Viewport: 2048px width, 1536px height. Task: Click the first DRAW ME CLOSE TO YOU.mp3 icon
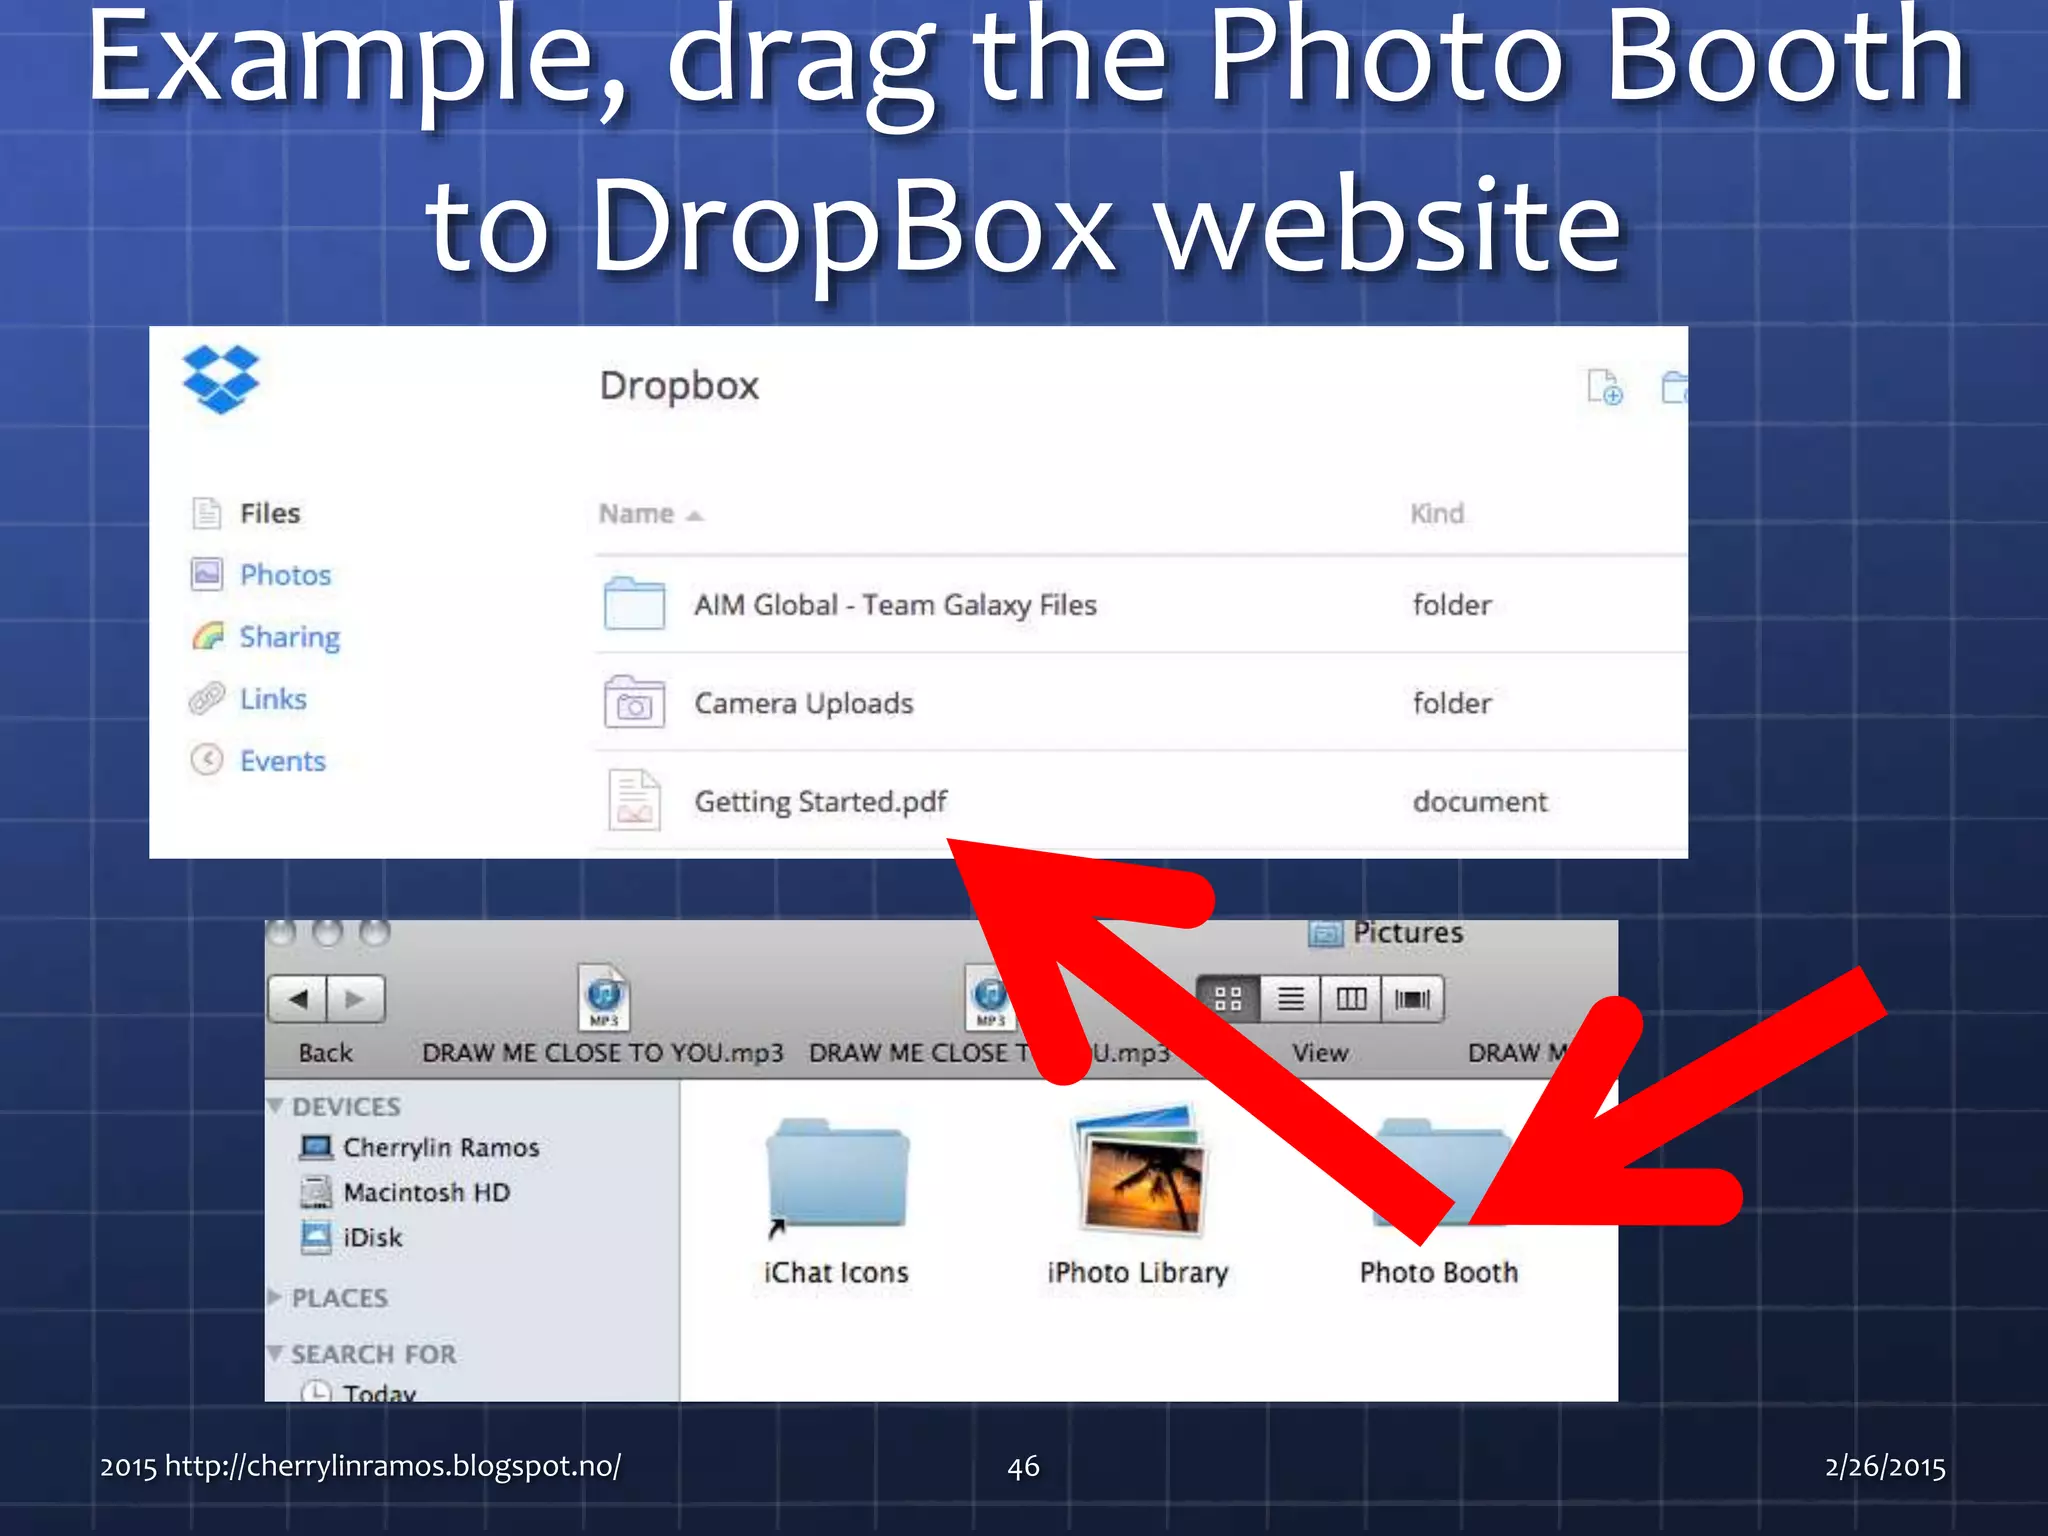pyautogui.click(x=604, y=996)
